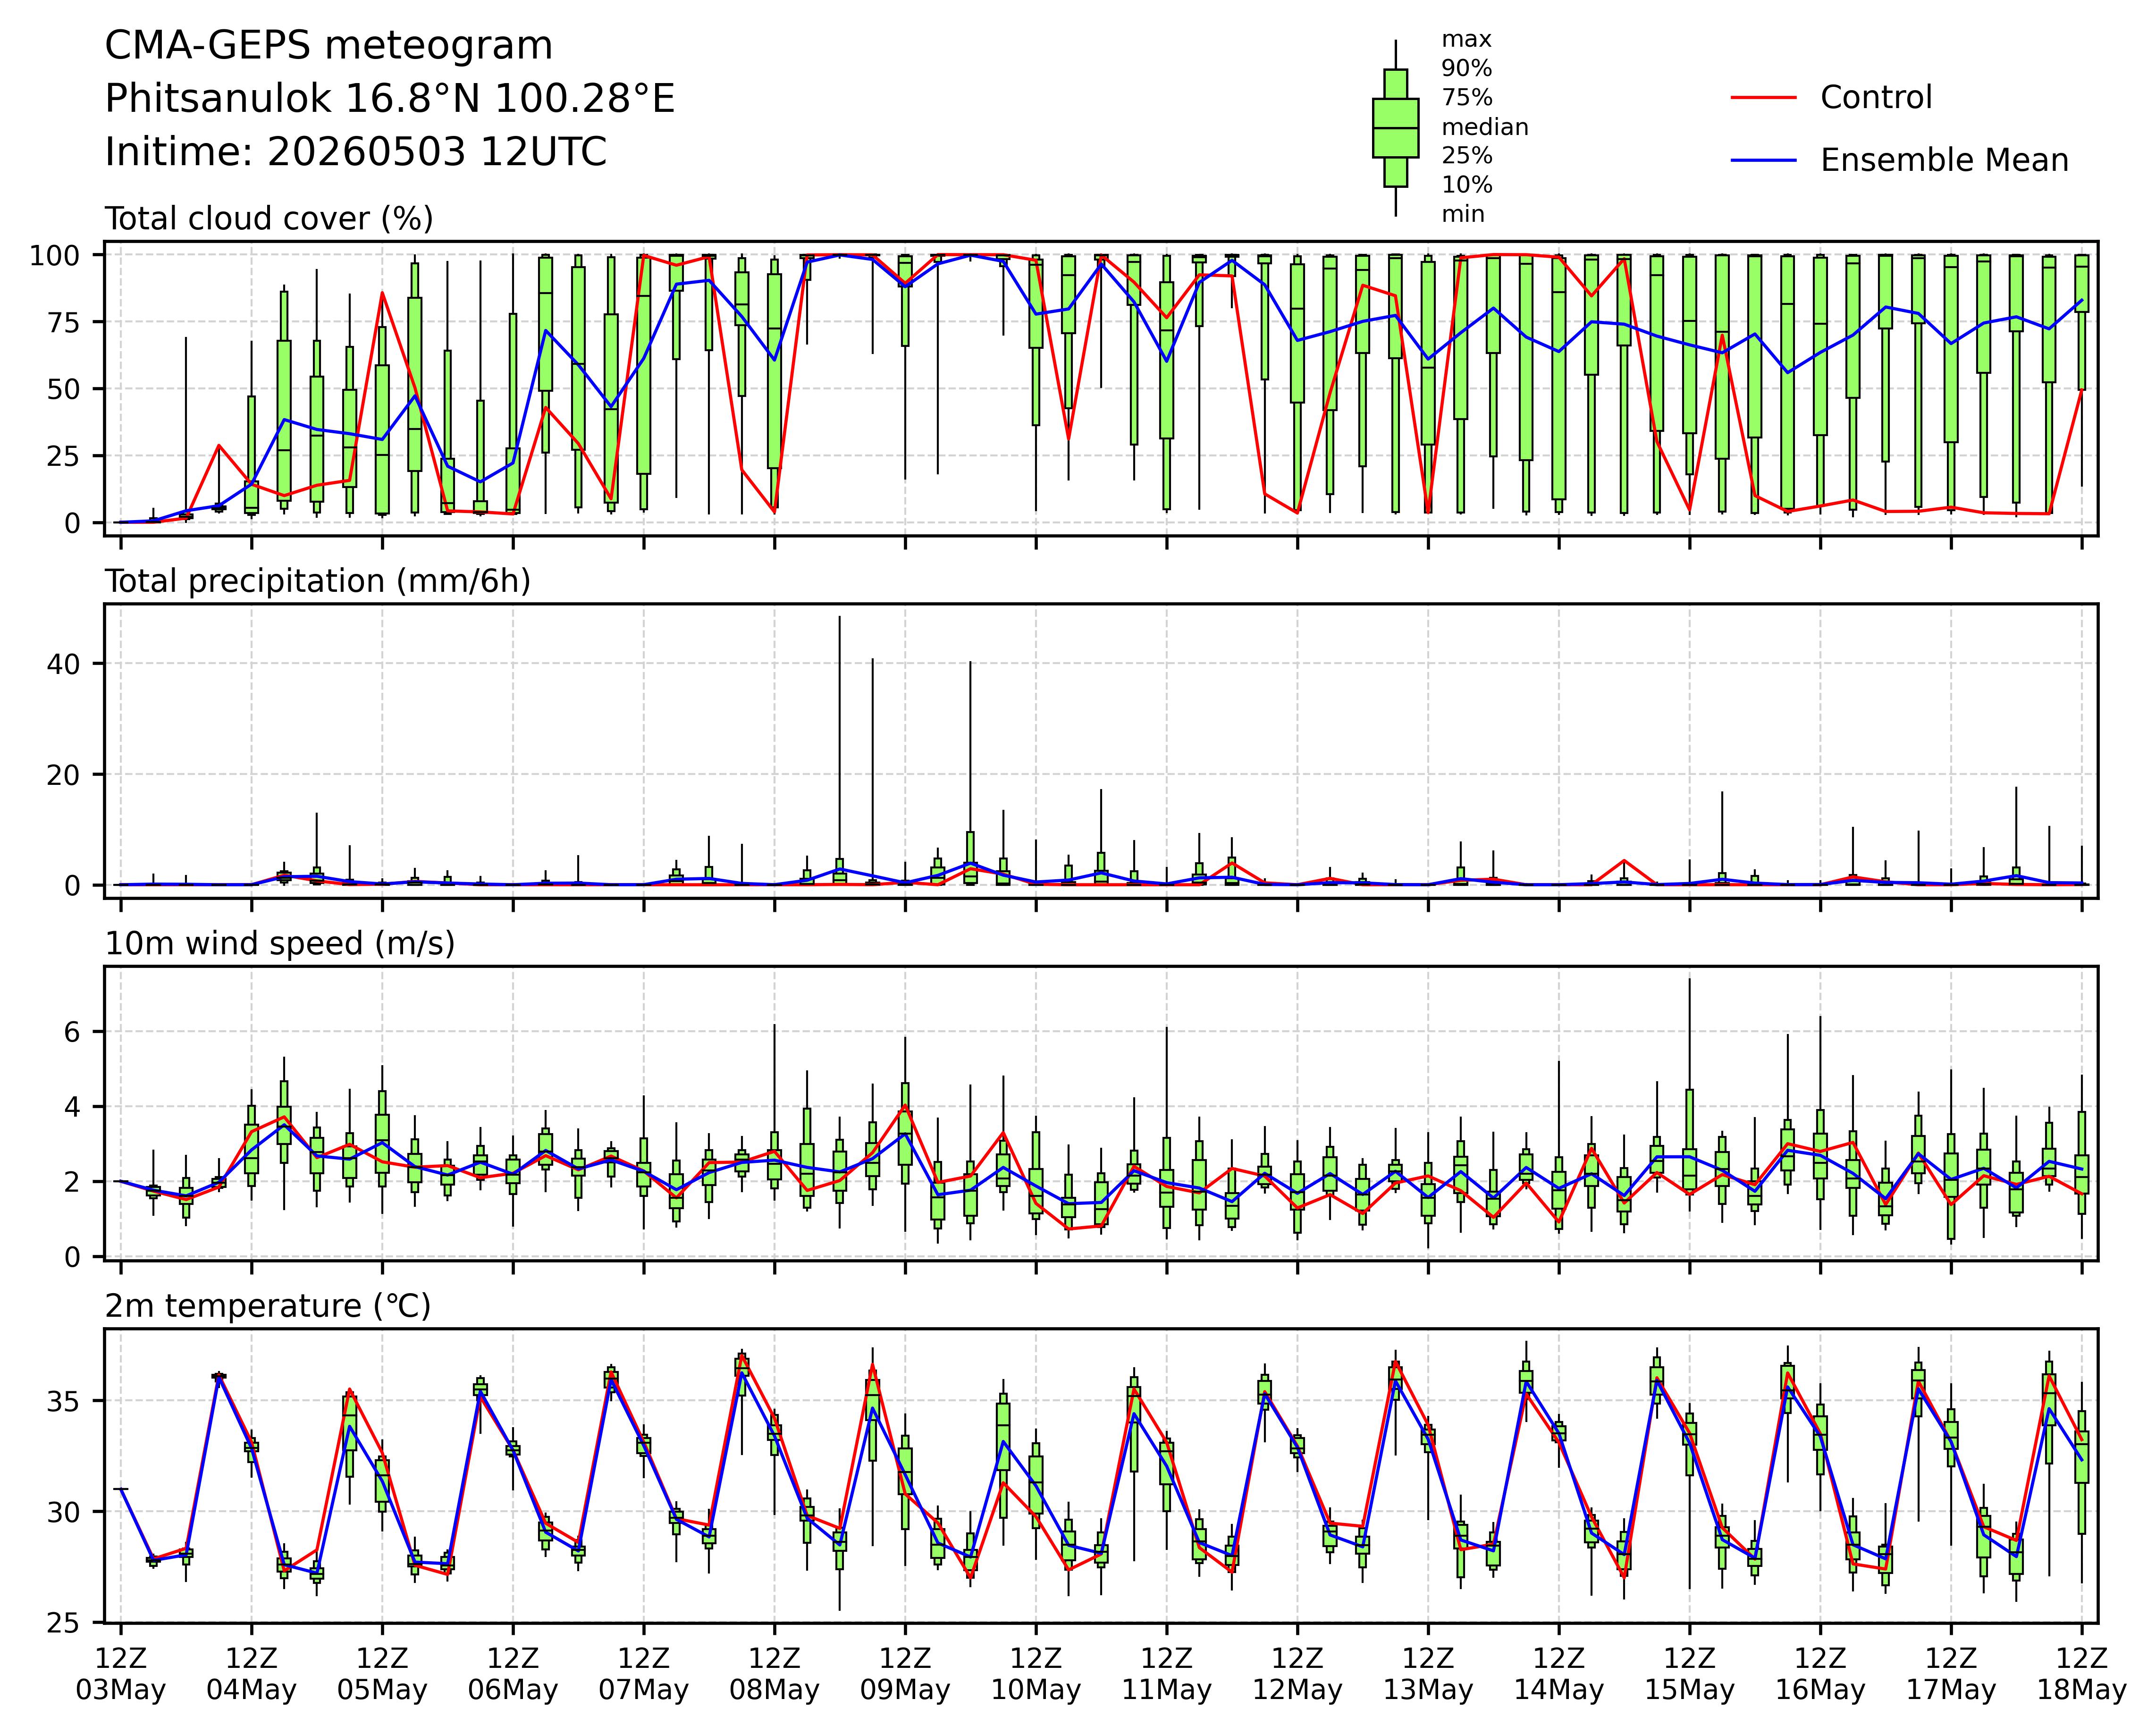Click the median label in box legend
The width and height of the screenshot is (2156, 1733).
tap(1485, 128)
